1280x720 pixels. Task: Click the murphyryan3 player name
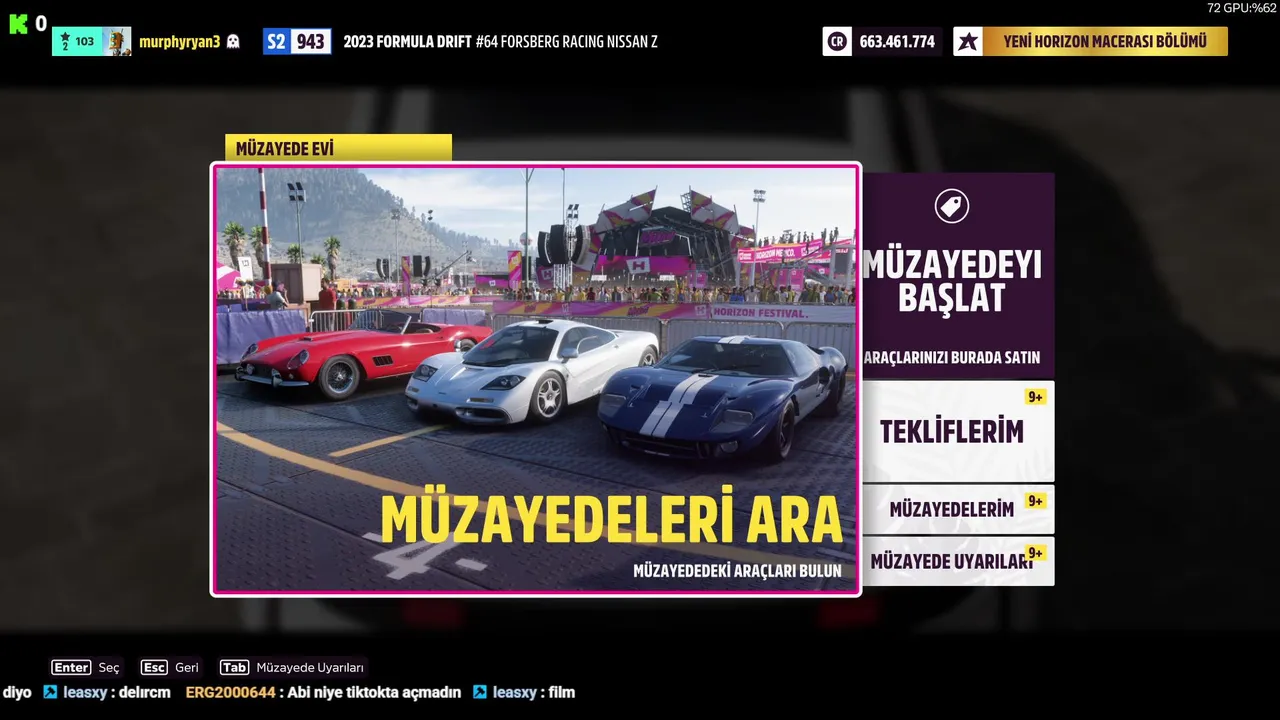179,42
